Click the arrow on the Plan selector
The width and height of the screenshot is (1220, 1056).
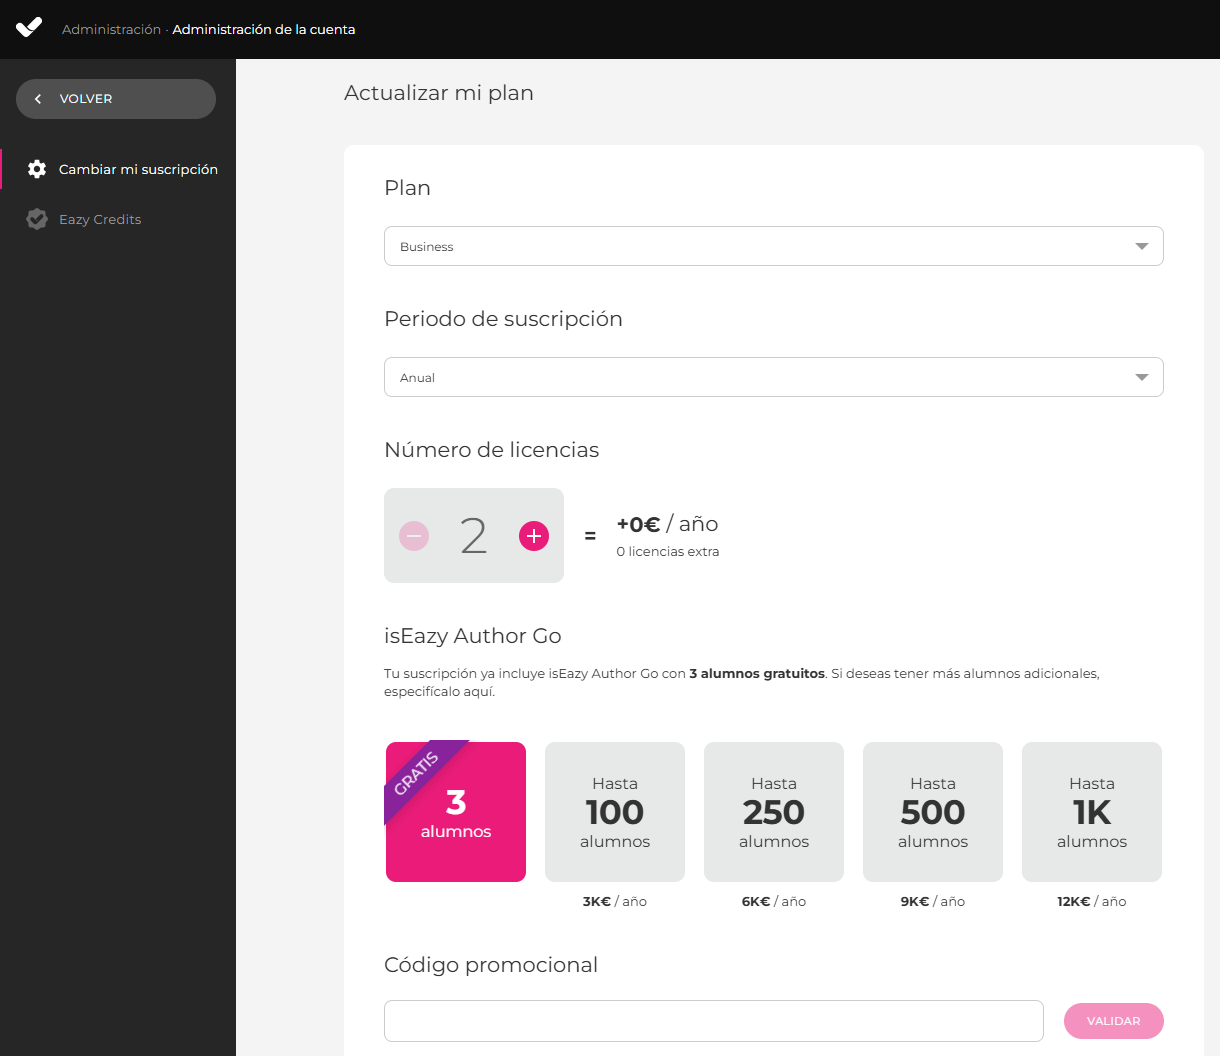(1142, 246)
